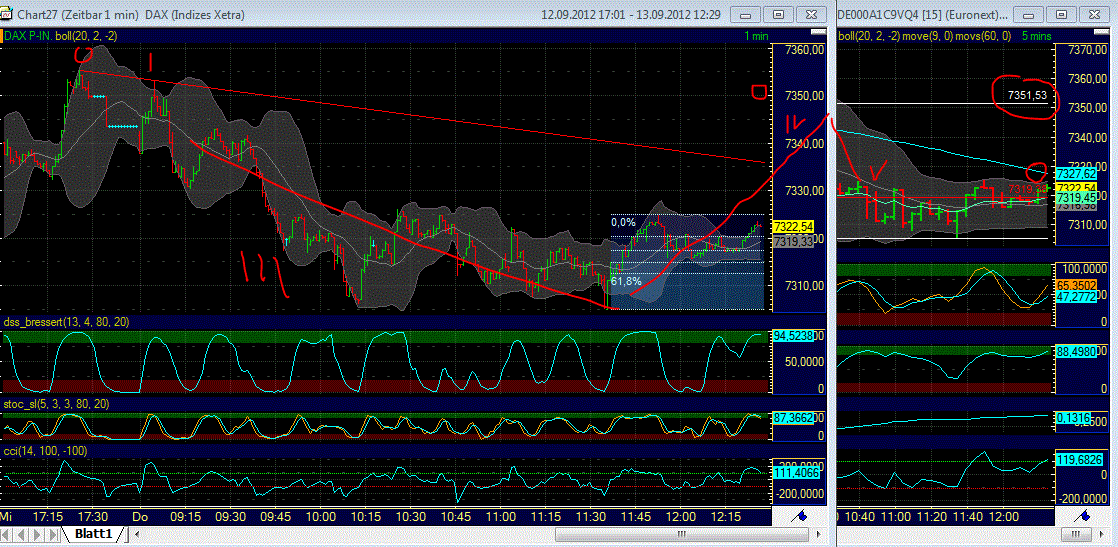This screenshot has width=1118, height=547.
Task: Go to the previous sheet with the tab navigation arrow
Action: click(22, 533)
